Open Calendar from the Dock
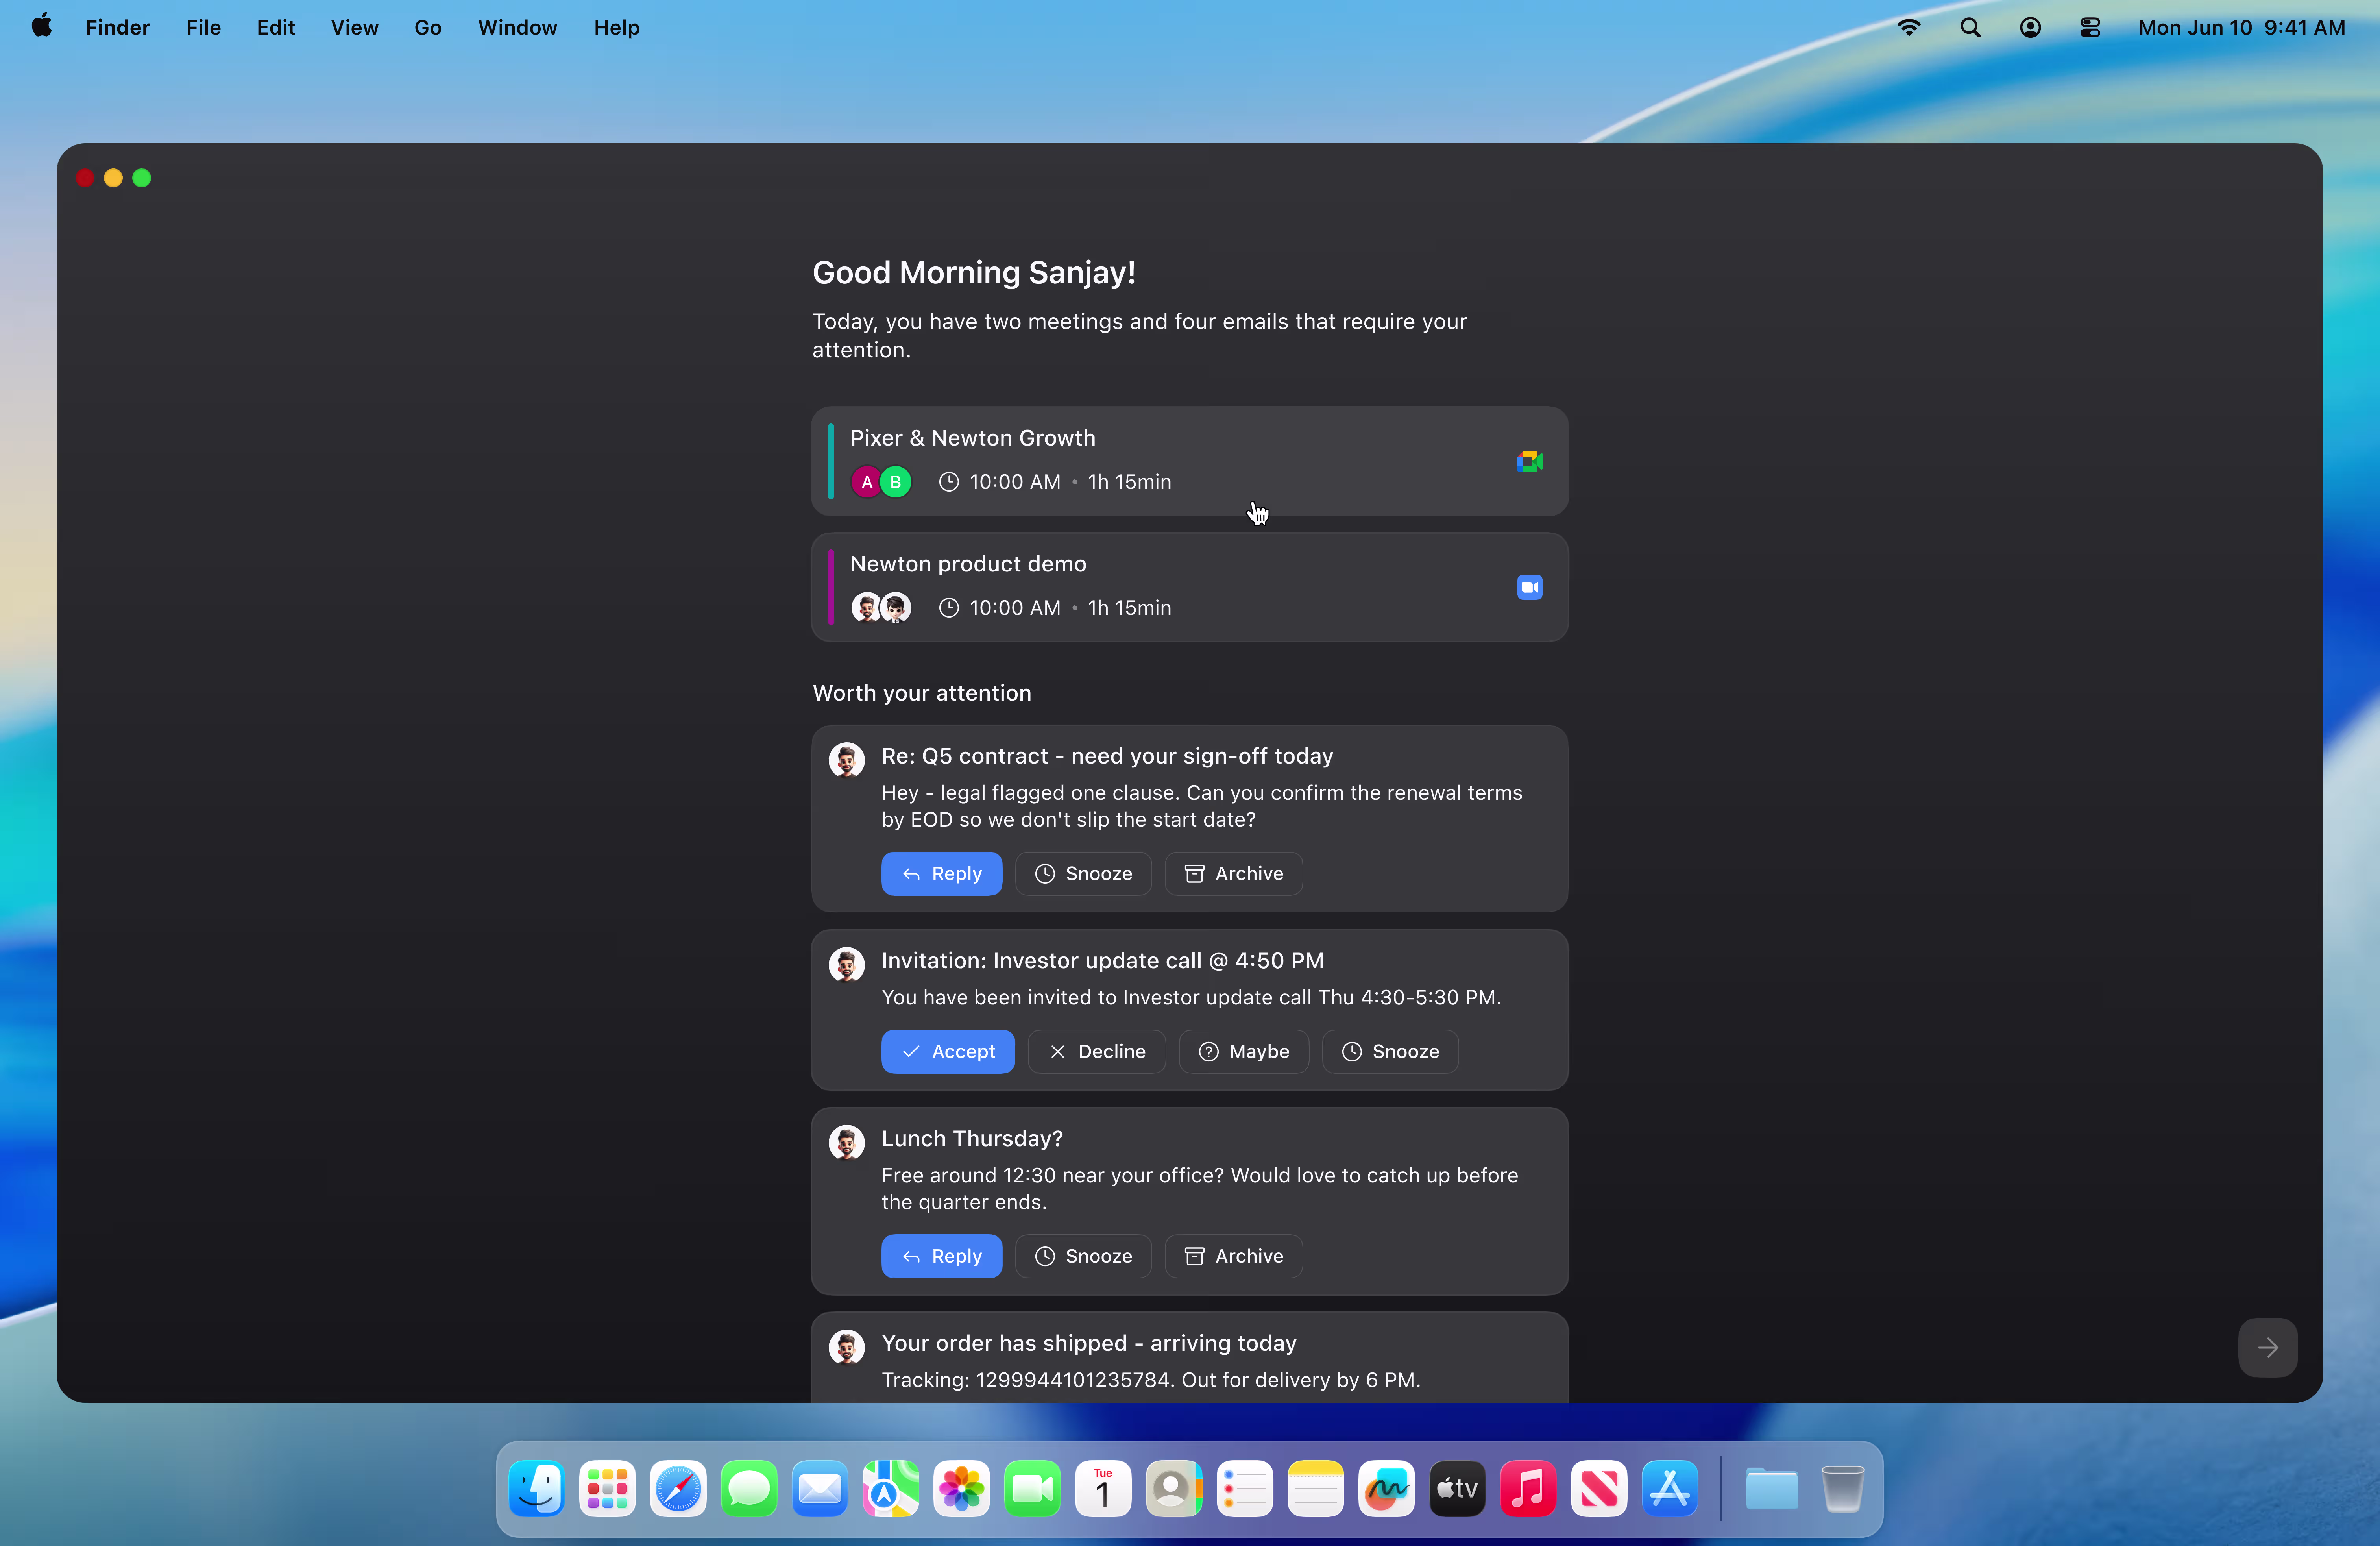The width and height of the screenshot is (2380, 1546). [x=1103, y=1489]
